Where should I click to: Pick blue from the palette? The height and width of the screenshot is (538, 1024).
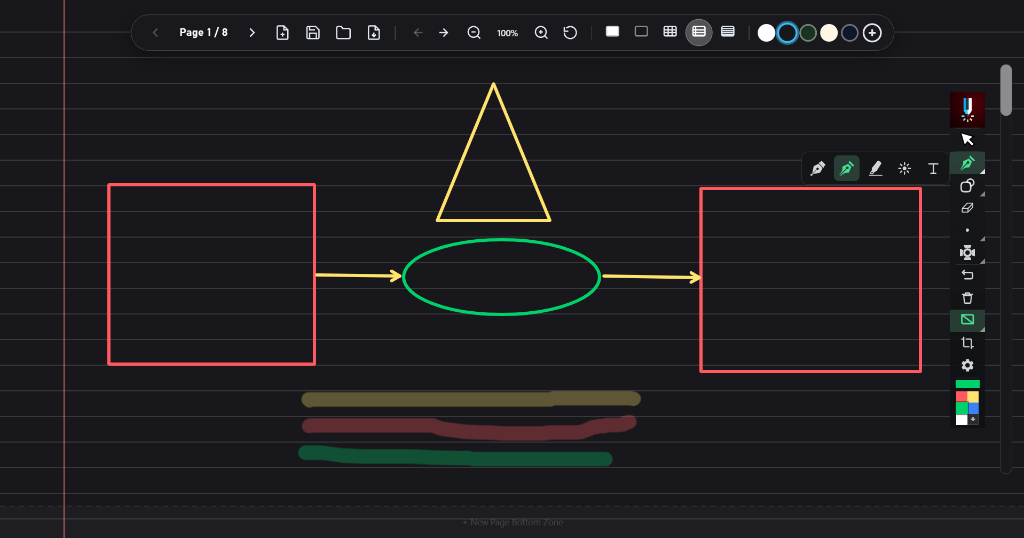973,408
